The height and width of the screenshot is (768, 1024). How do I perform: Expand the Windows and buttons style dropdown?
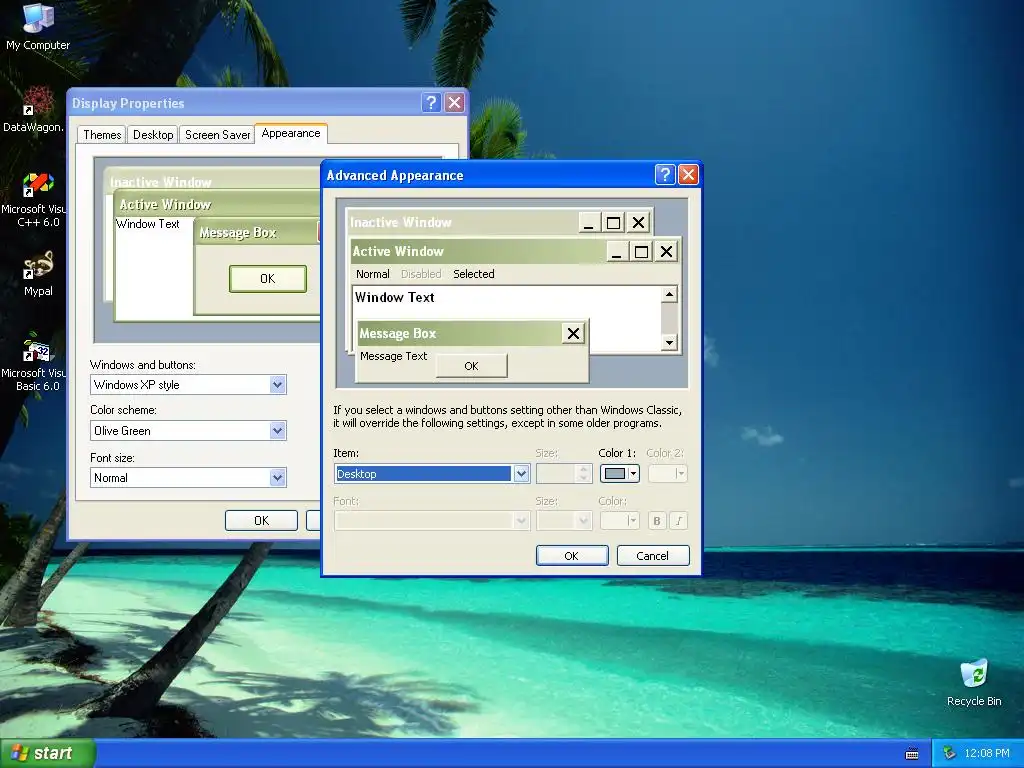click(x=278, y=385)
